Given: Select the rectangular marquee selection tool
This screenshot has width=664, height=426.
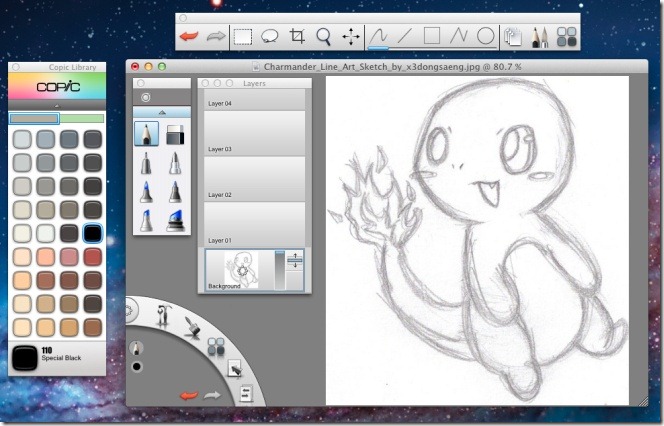Looking at the screenshot, I should [x=243, y=37].
